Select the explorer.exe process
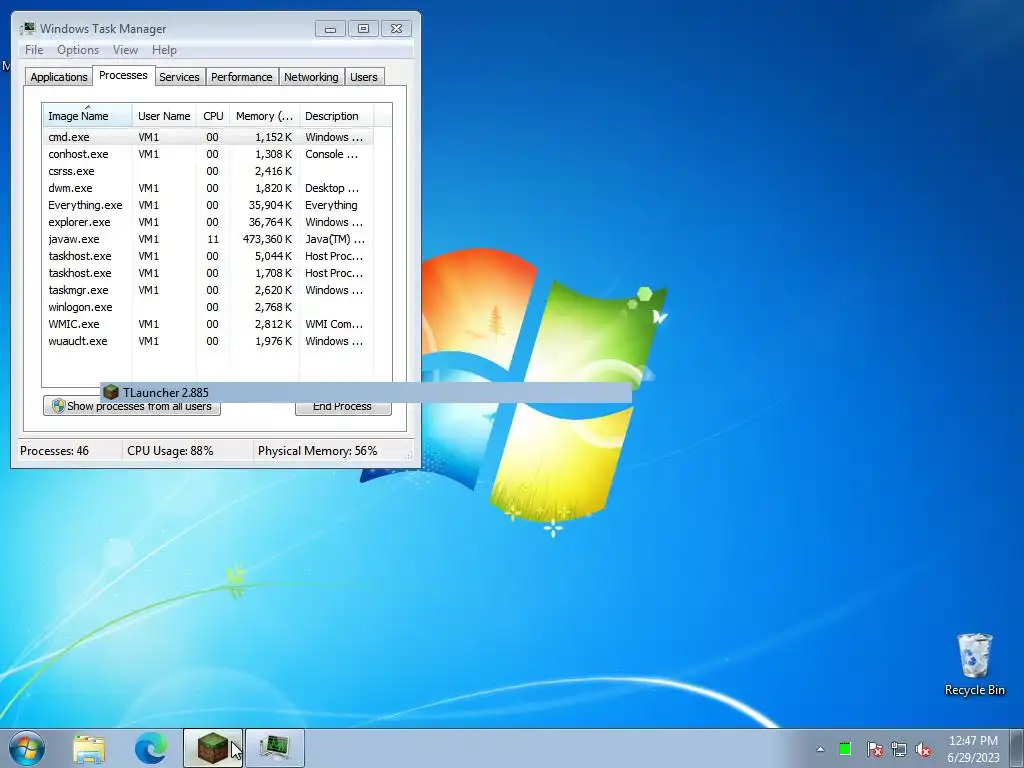 [208, 222]
